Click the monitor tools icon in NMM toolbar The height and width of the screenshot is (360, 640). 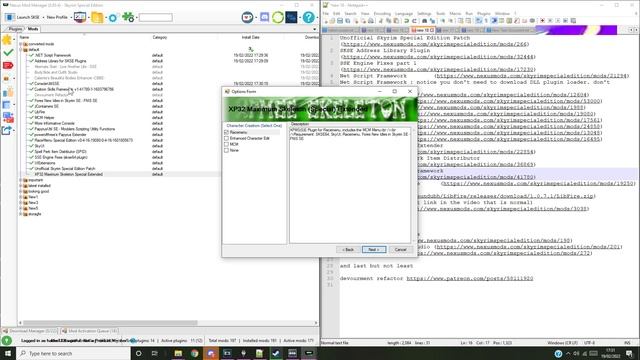pos(80,17)
